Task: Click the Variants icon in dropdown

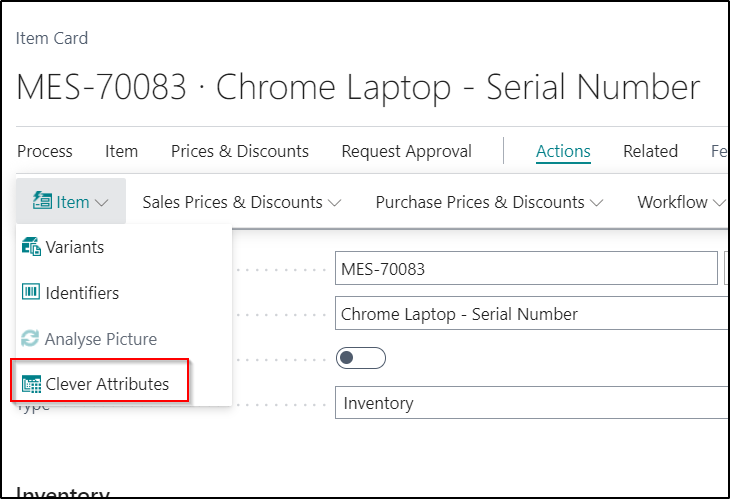Action: [x=31, y=246]
